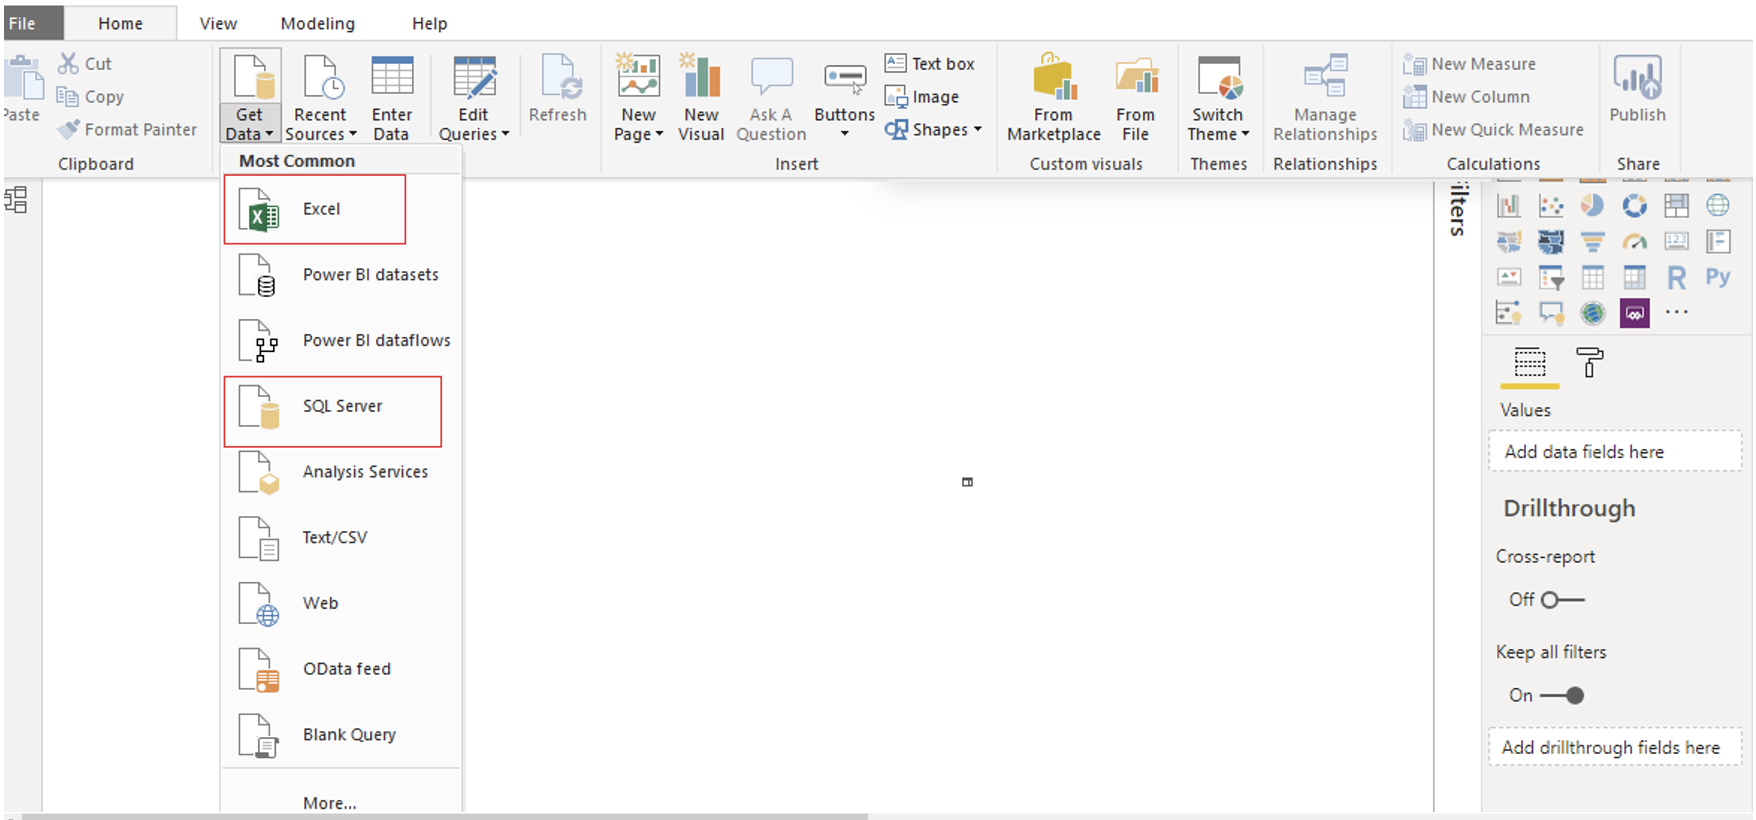Import custom visual From Marketplace
Image resolution: width=1756 pixels, height=820 pixels.
pos(1054,98)
